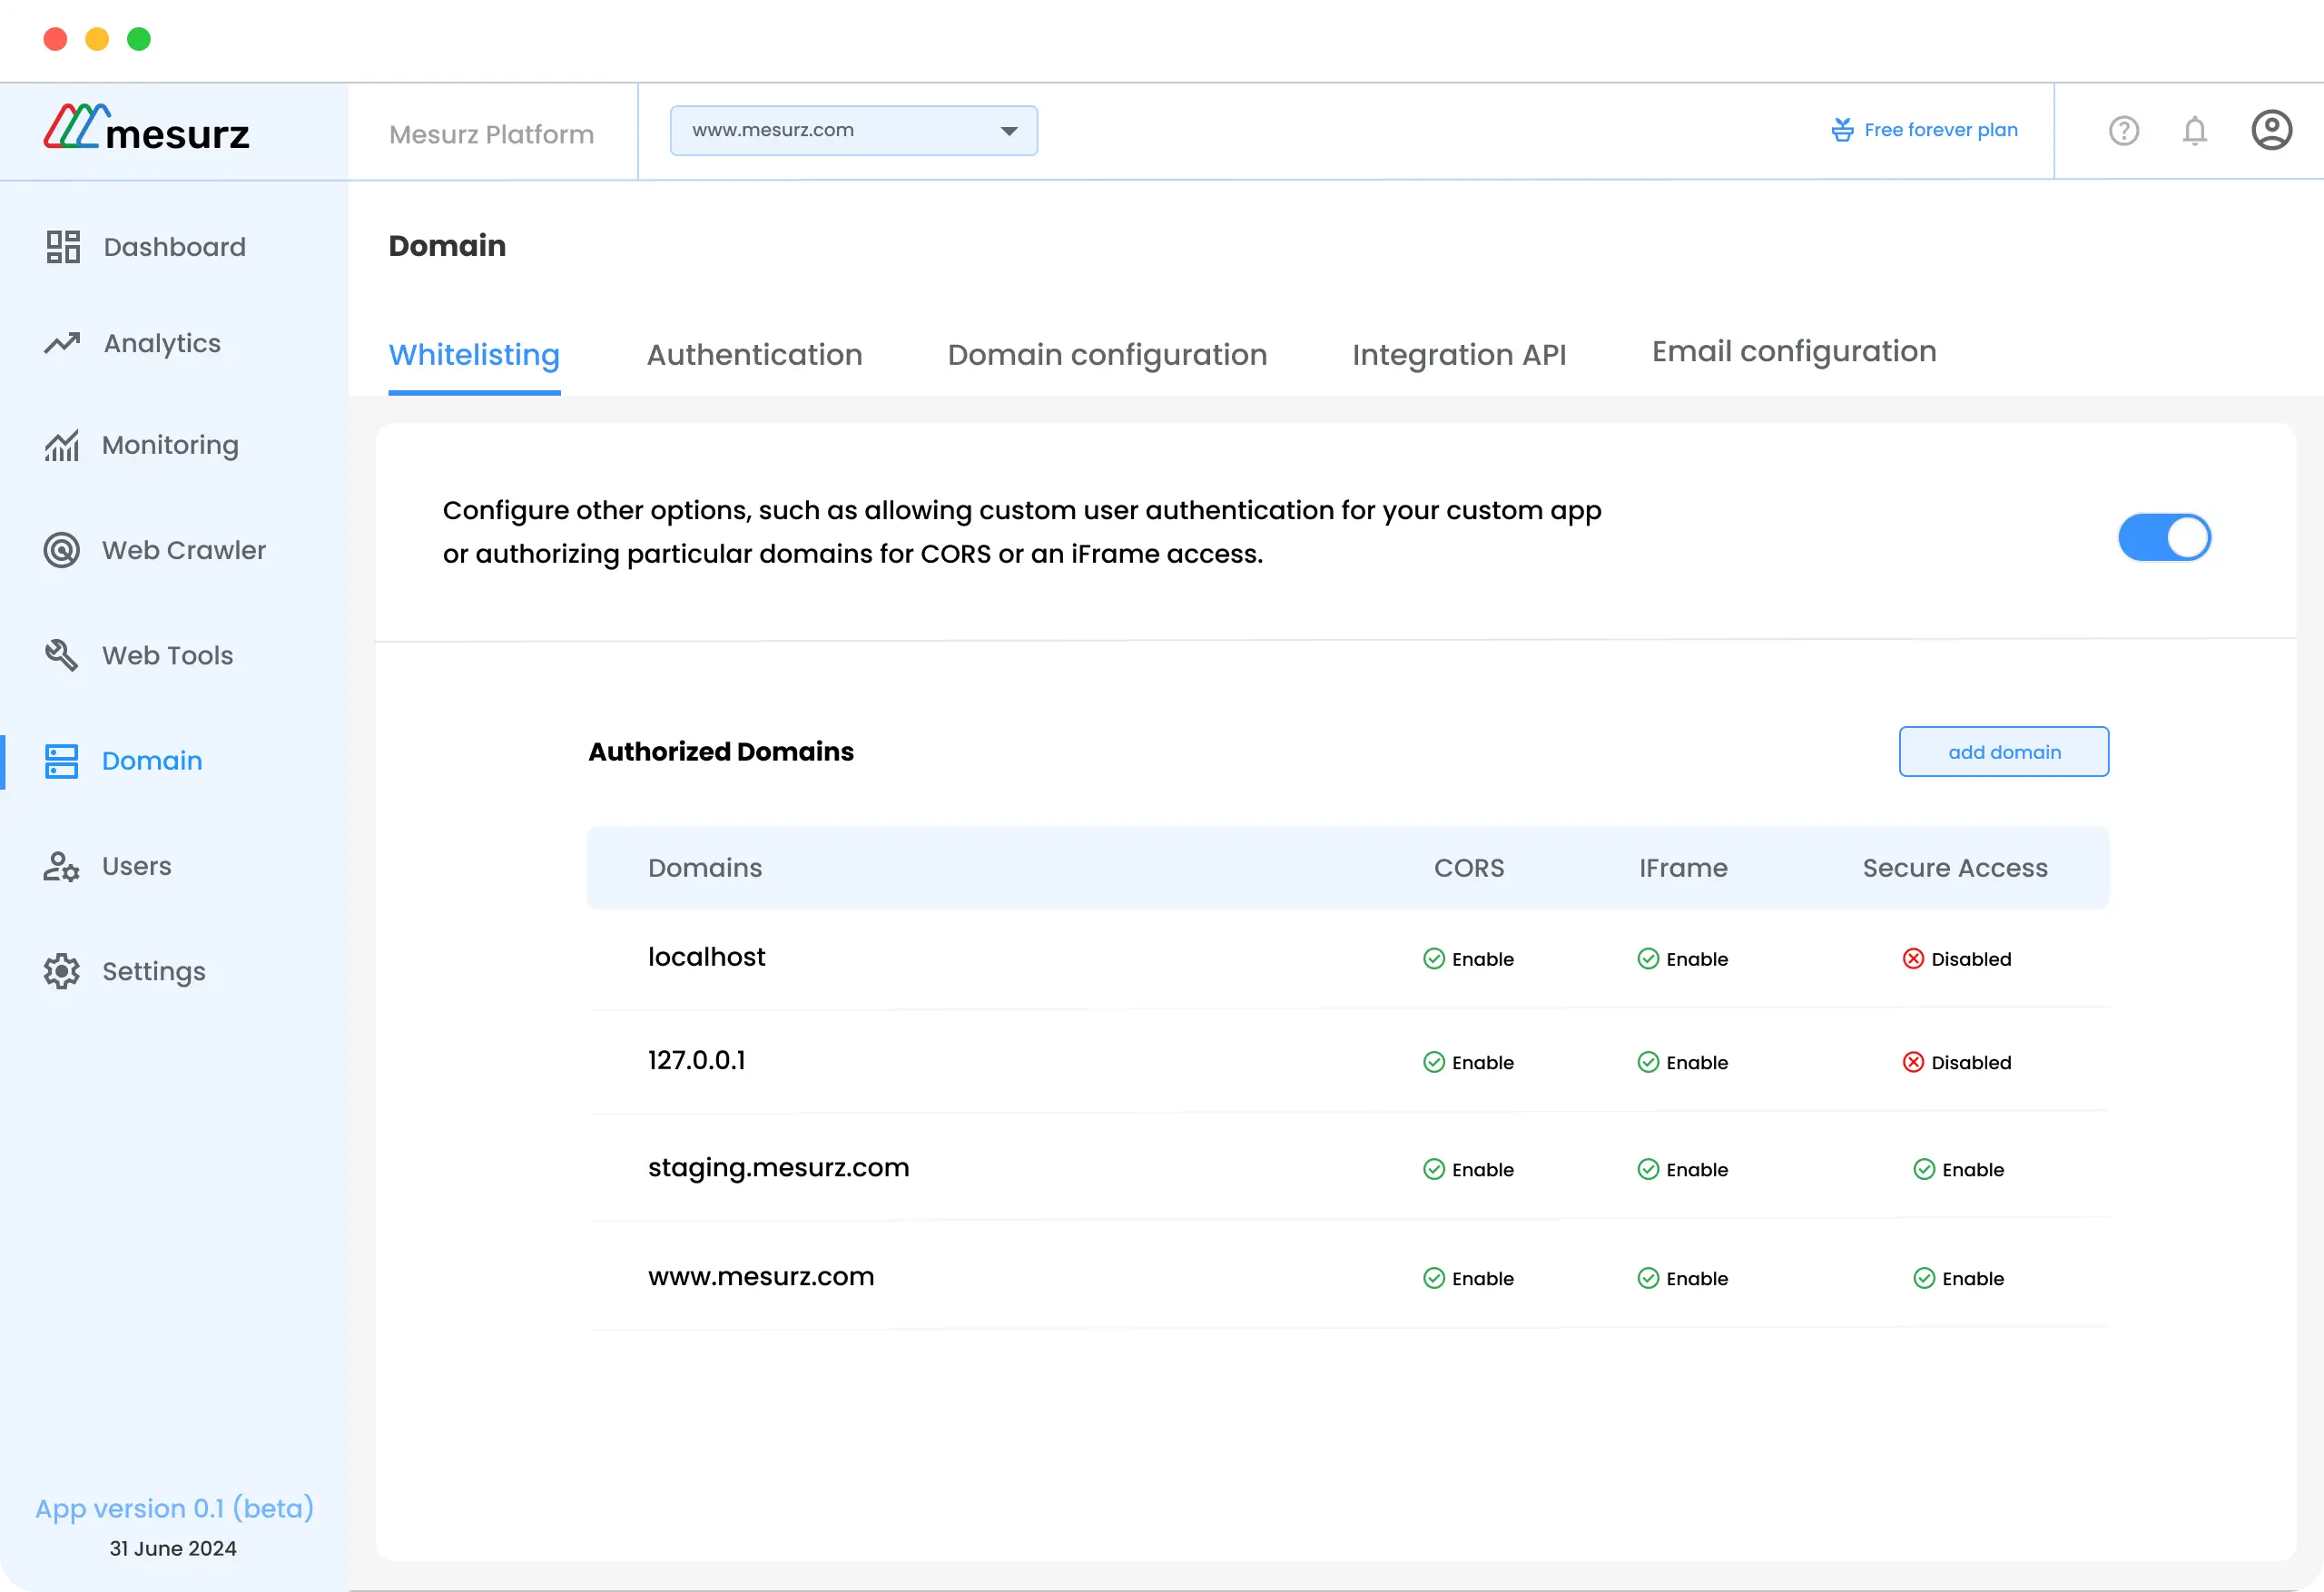Open Users in the sidebar
Image resolution: width=2324 pixels, height=1592 pixels.
pyautogui.click(x=136, y=866)
